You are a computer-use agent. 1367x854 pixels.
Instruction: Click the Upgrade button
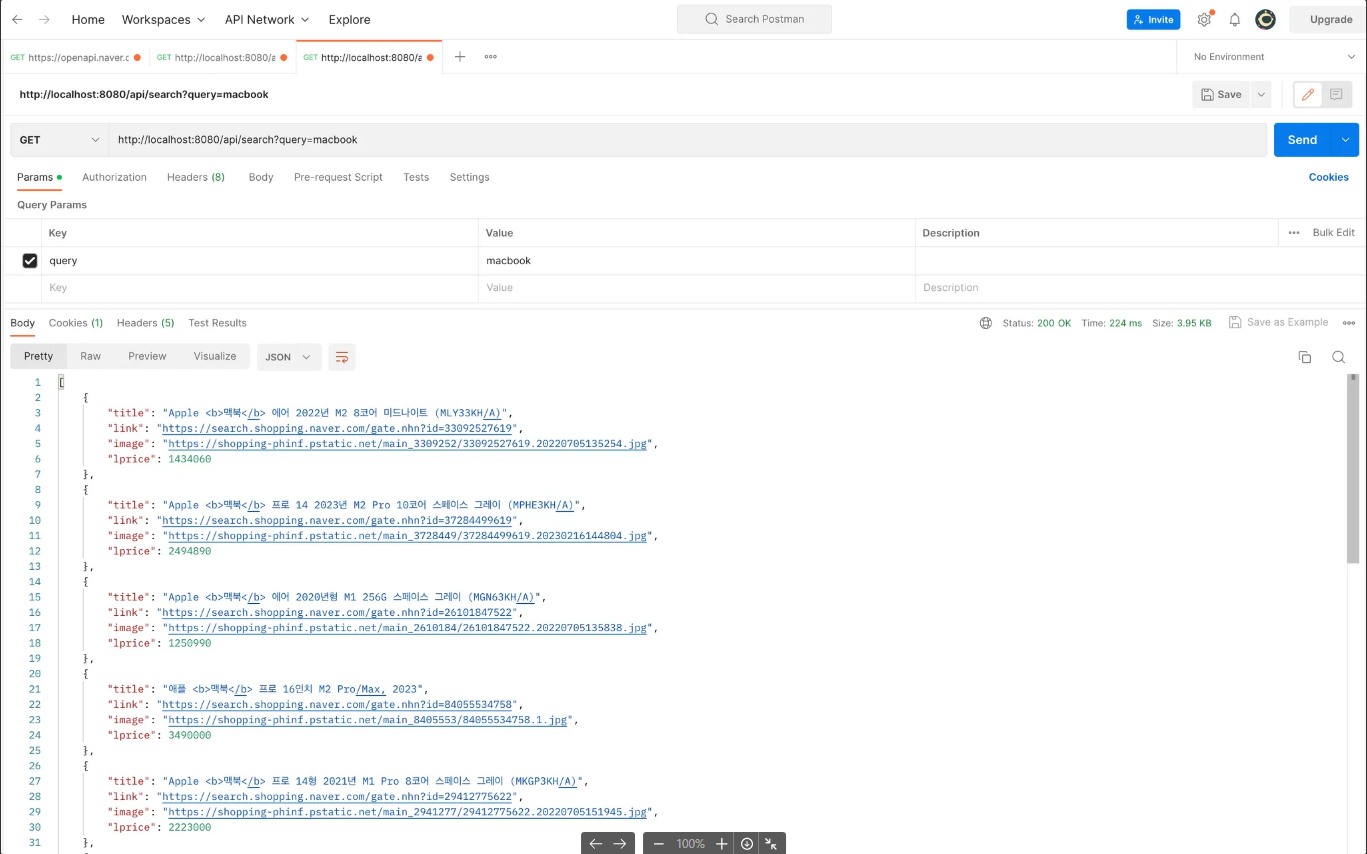(1330, 19)
